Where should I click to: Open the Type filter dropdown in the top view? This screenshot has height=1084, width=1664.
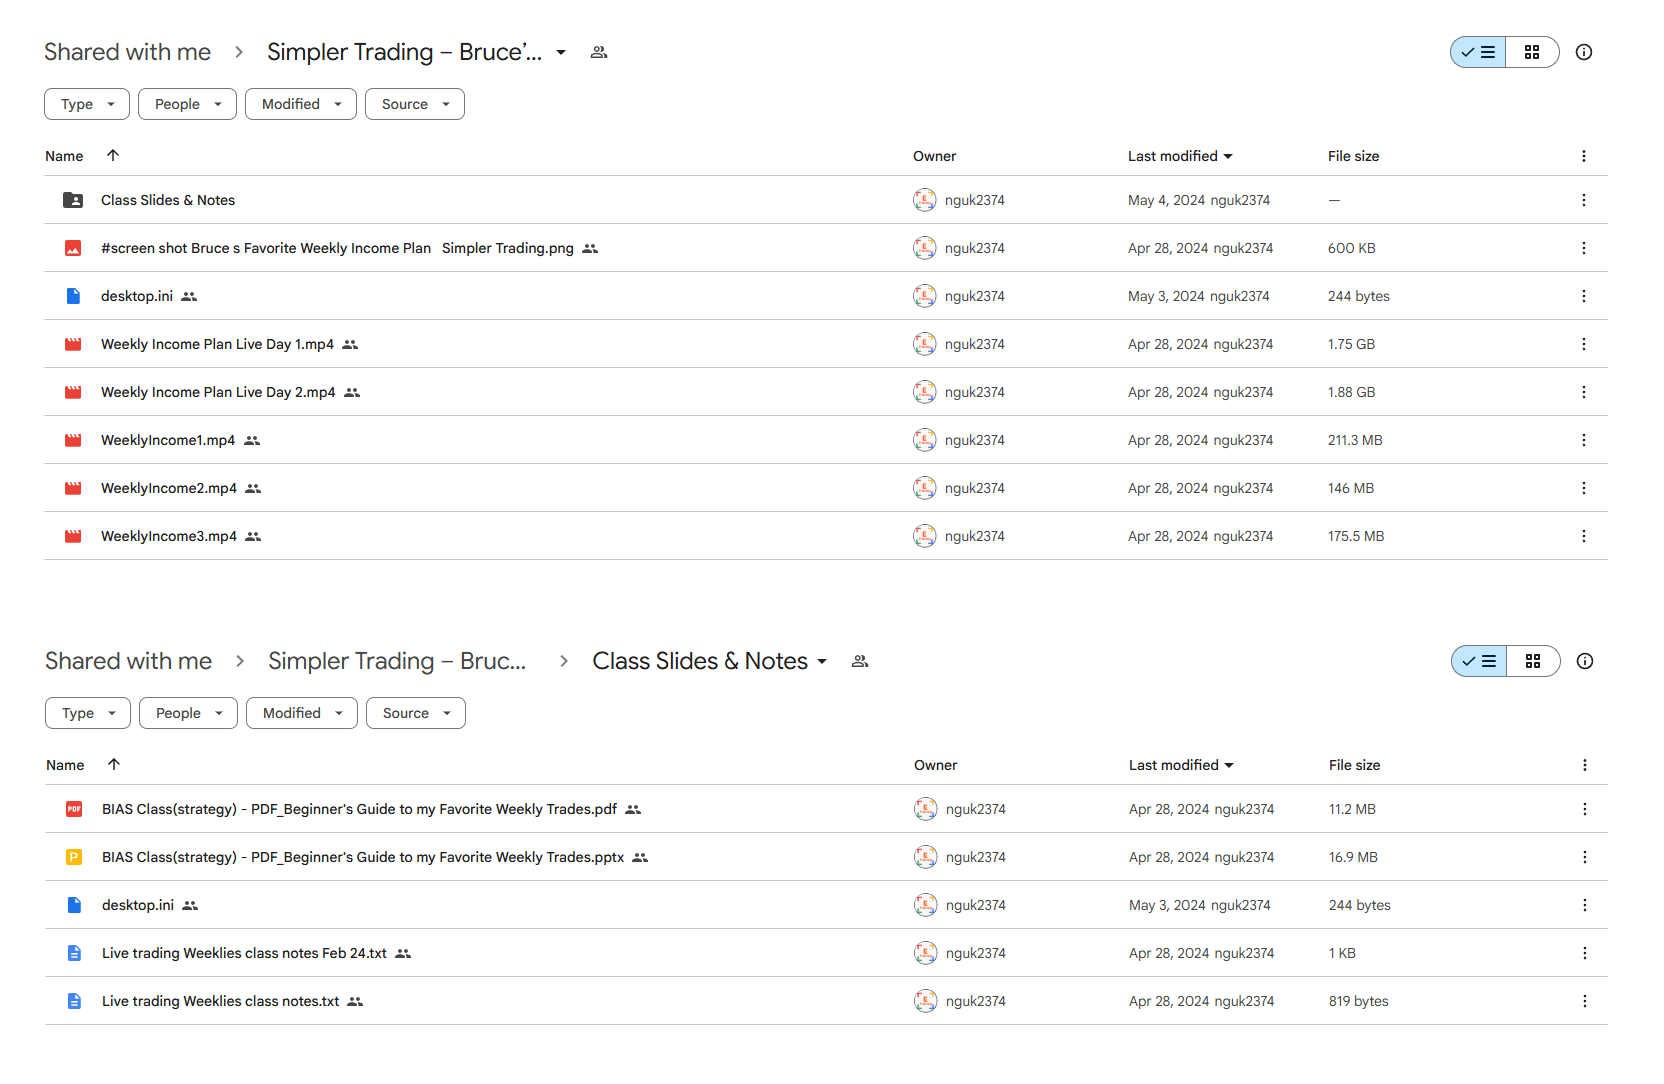pyautogui.click(x=87, y=104)
